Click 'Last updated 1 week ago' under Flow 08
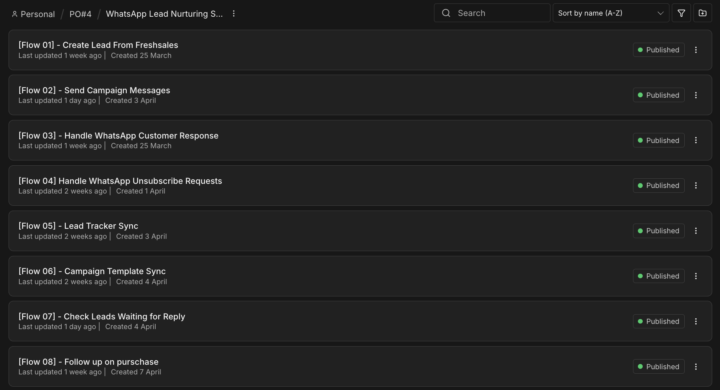 [x=60, y=372]
